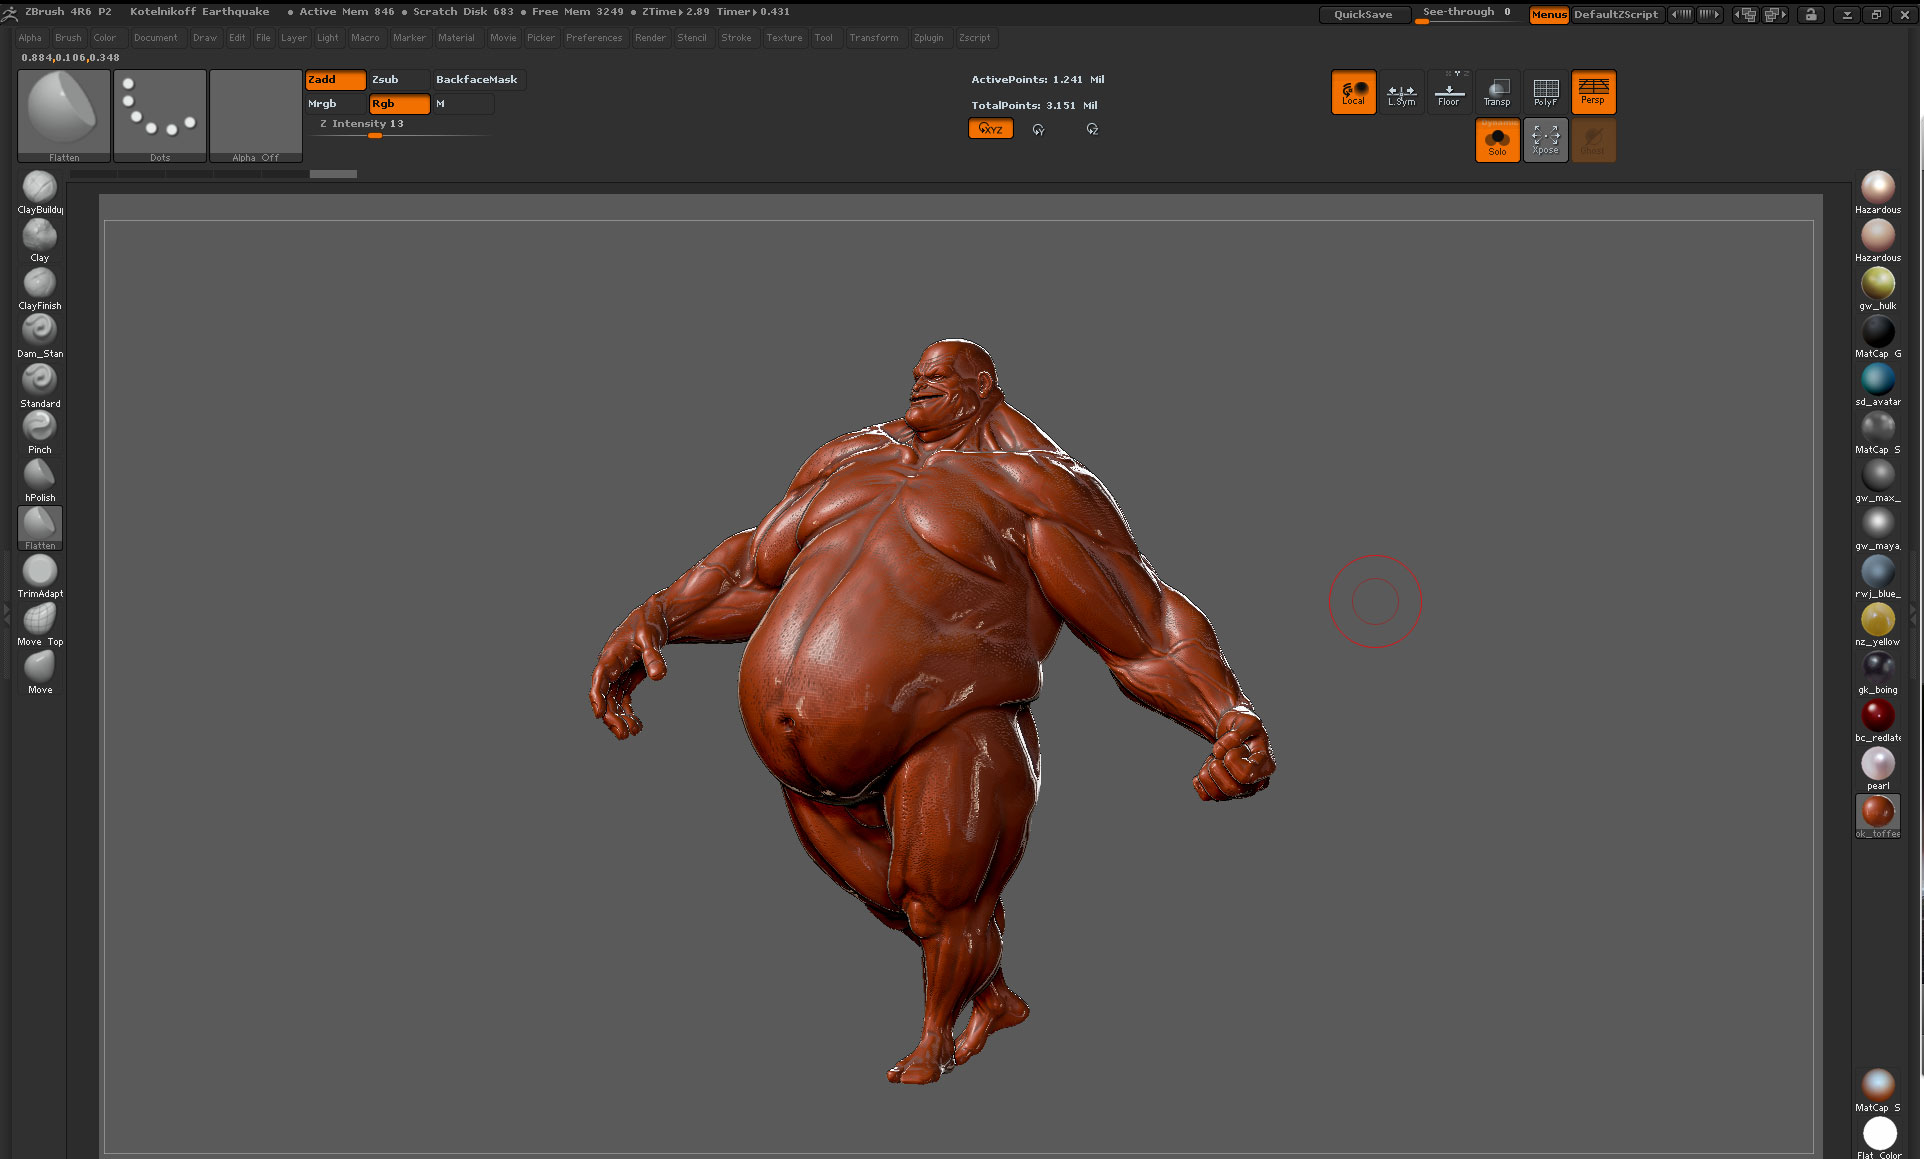Click the DefaultZScript button

(1615, 14)
